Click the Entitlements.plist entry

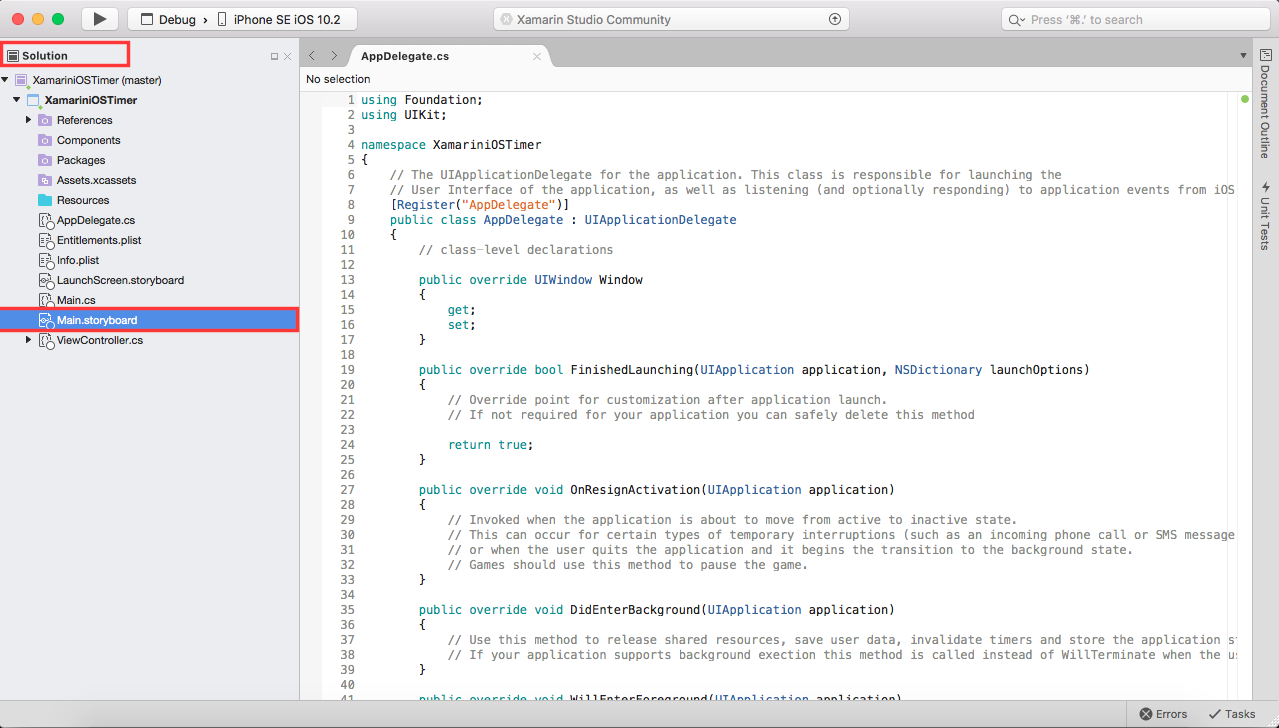click(x=96, y=240)
